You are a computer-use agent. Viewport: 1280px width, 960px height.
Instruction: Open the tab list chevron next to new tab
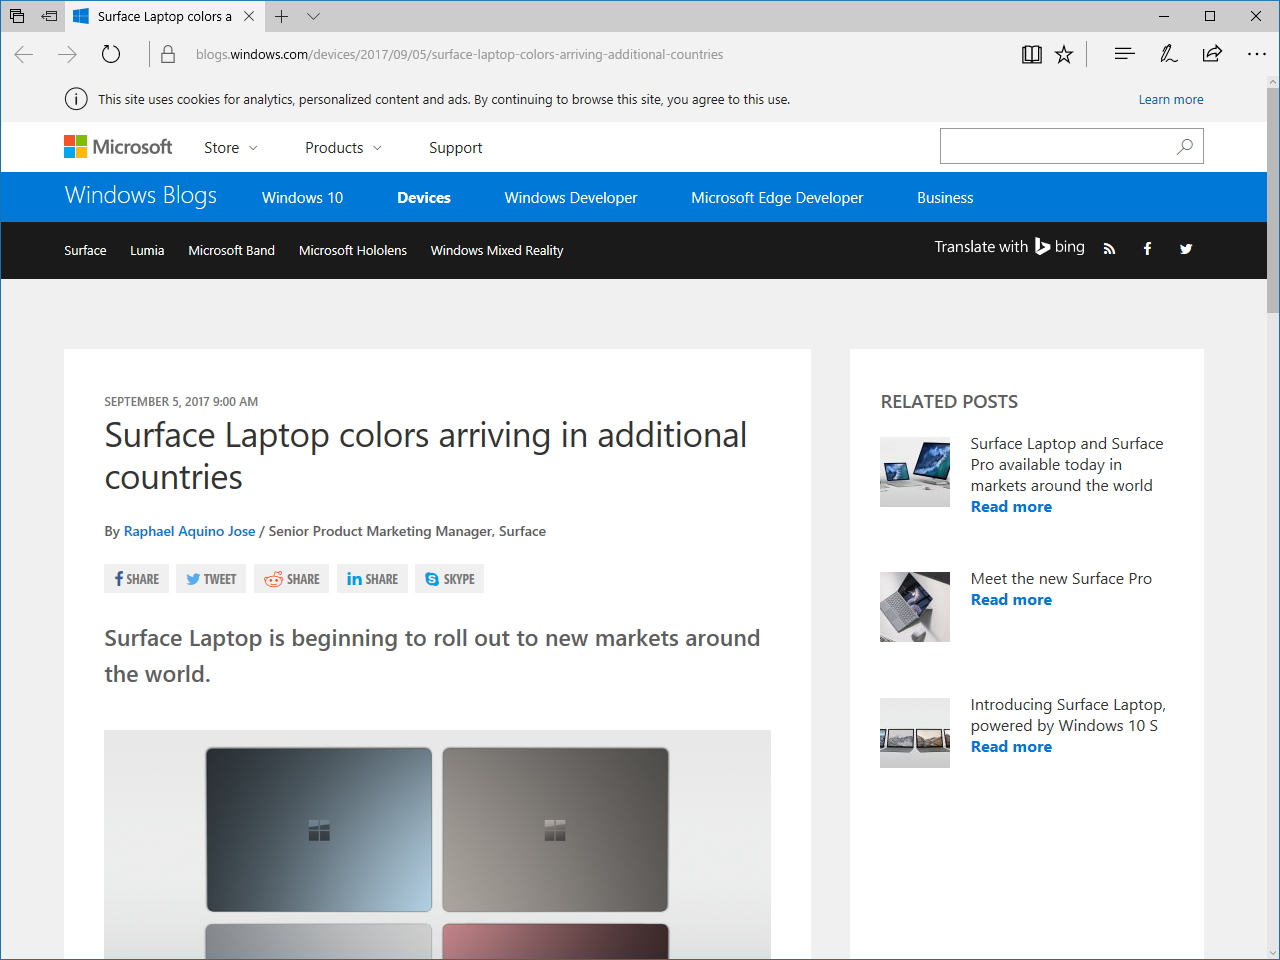click(314, 16)
